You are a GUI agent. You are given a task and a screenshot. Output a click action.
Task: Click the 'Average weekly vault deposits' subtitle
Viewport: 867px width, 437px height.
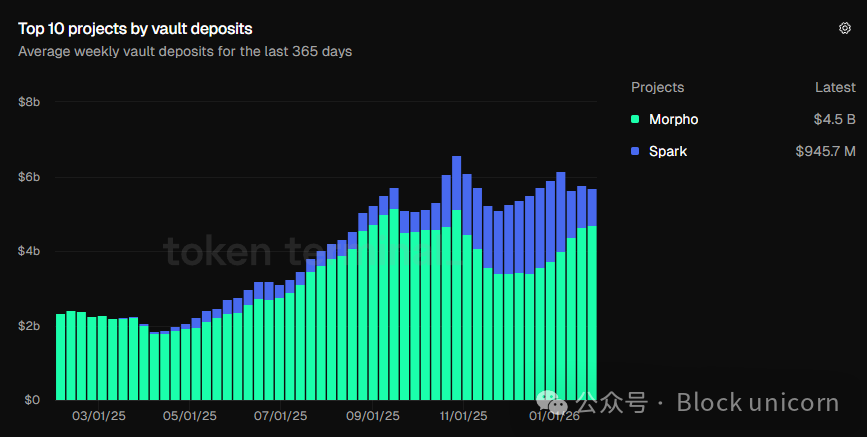point(185,51)
